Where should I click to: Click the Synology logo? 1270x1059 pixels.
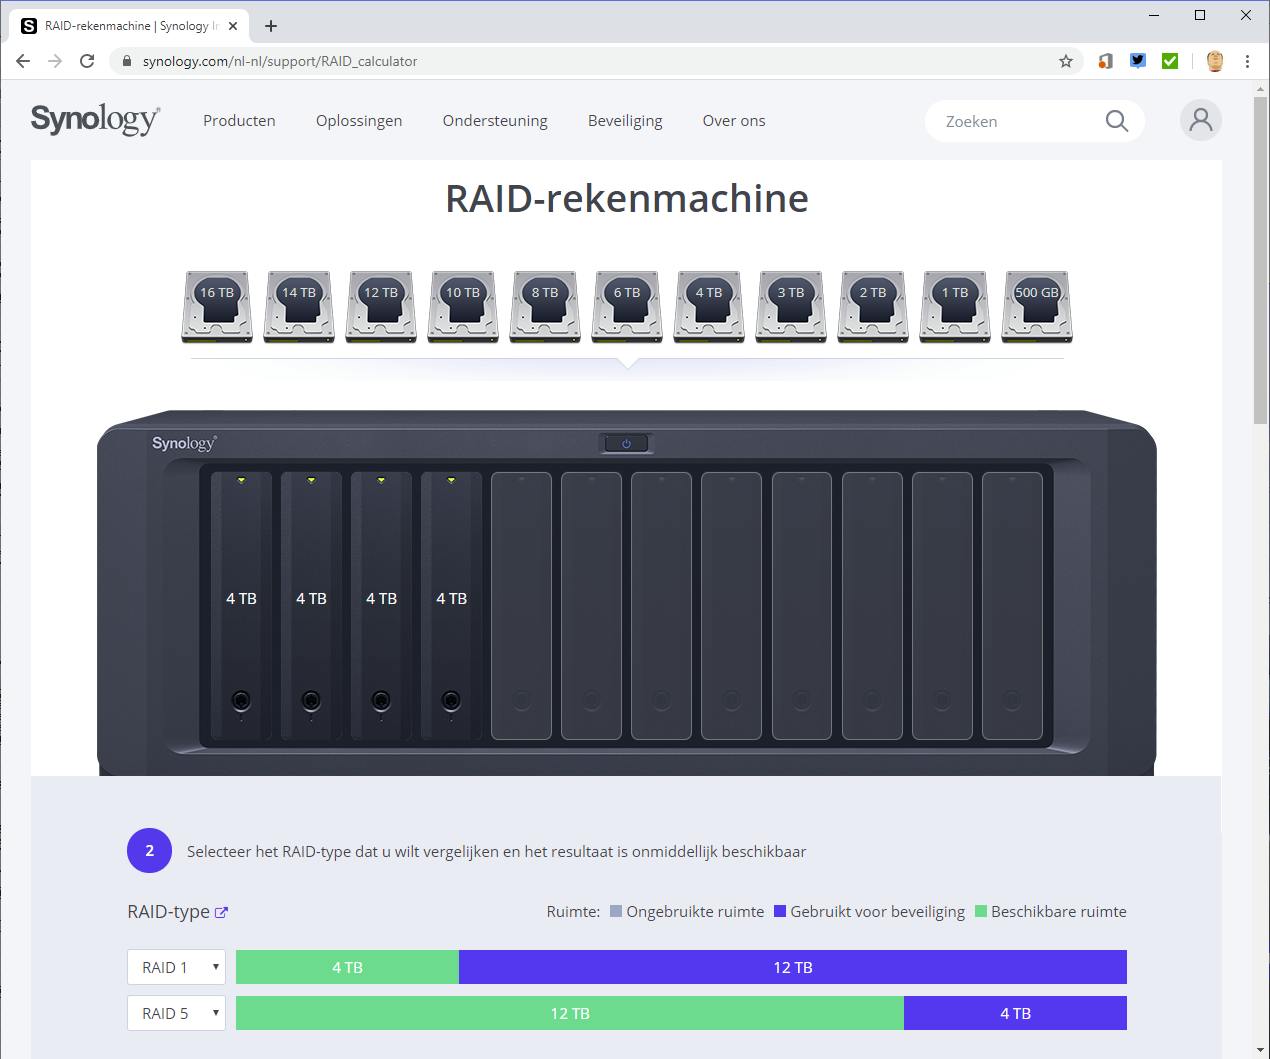(x=95, y=119)
